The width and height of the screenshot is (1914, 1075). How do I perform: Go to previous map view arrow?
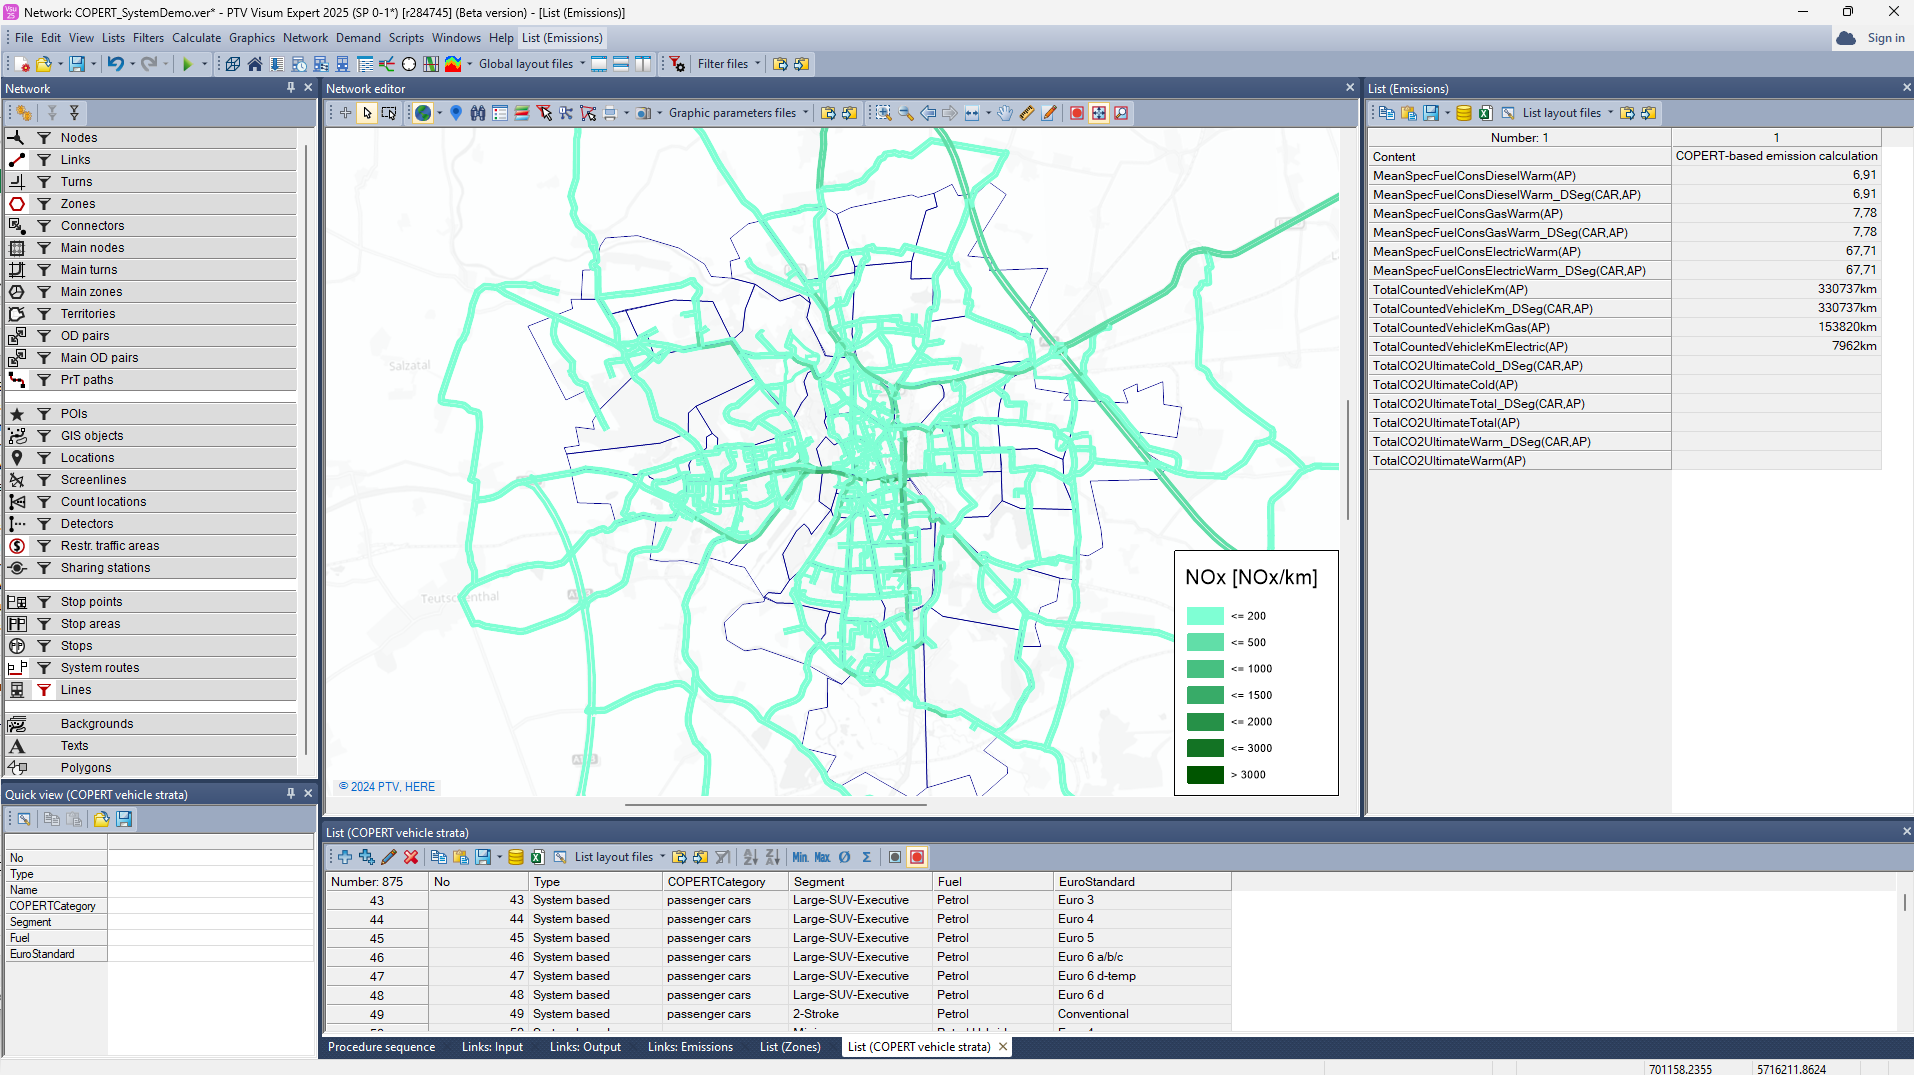click(x=928, y=113)
